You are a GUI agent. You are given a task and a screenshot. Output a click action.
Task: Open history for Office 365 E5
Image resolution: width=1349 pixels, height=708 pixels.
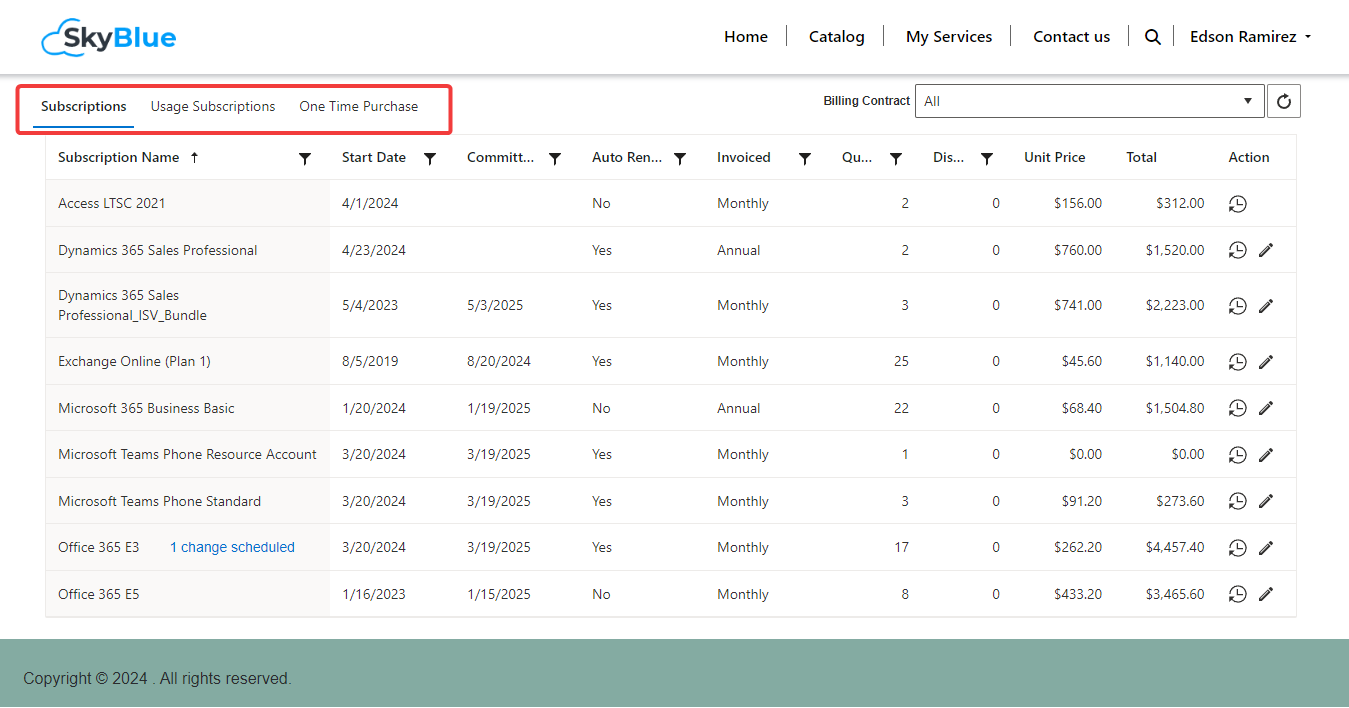click(1237, 594)
